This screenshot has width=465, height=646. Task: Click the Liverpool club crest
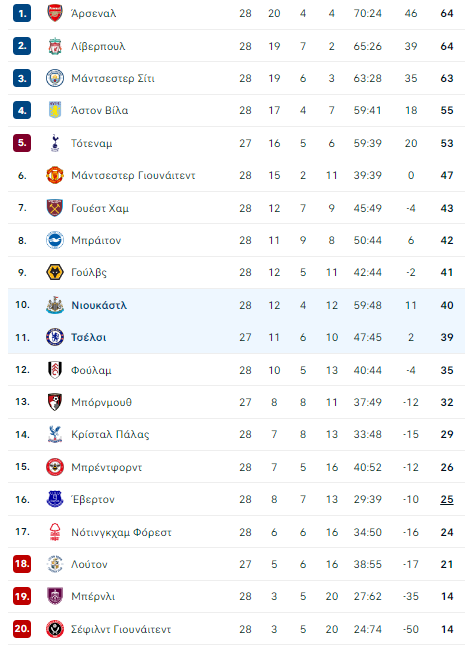[x=55, y=46]
